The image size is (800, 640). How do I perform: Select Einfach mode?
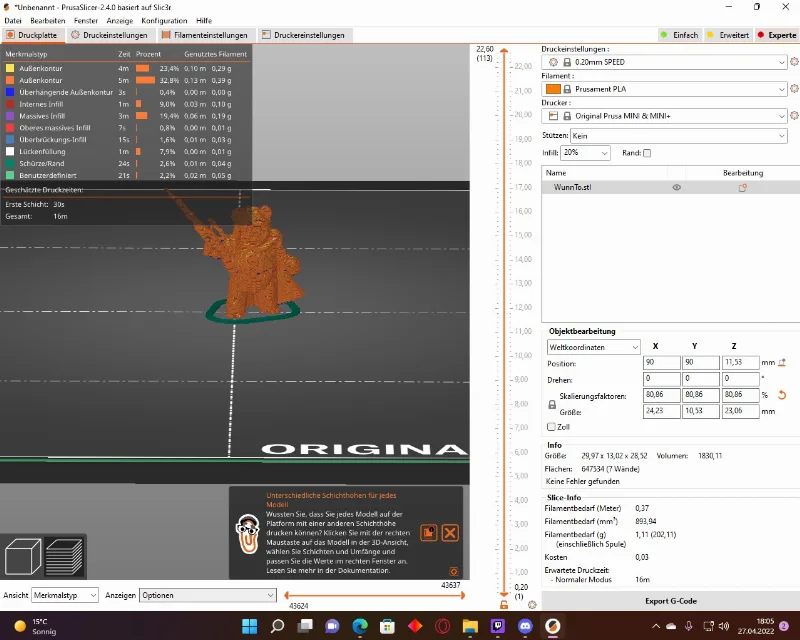coord(679,35)
